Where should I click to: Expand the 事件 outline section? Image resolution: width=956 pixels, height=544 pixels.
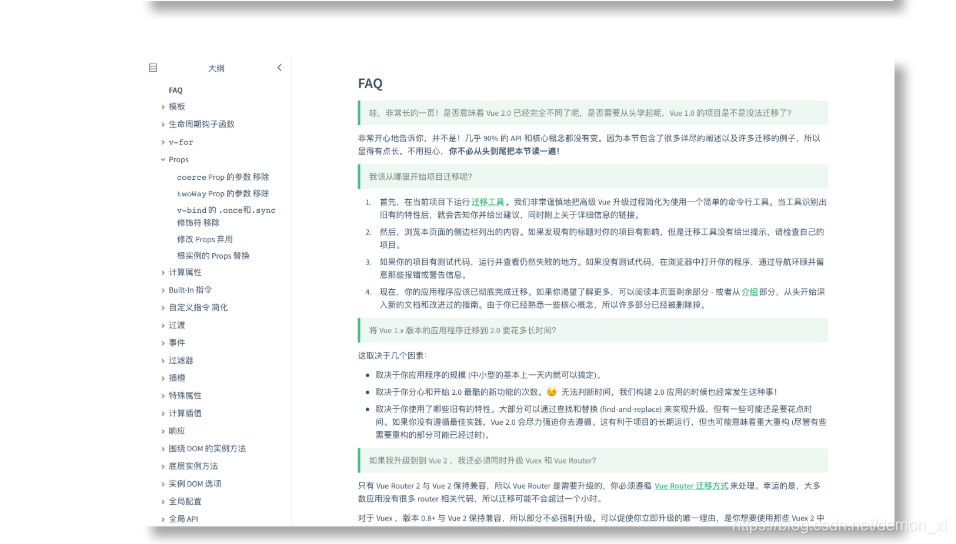pyautogui.click(x=163, y=343)
